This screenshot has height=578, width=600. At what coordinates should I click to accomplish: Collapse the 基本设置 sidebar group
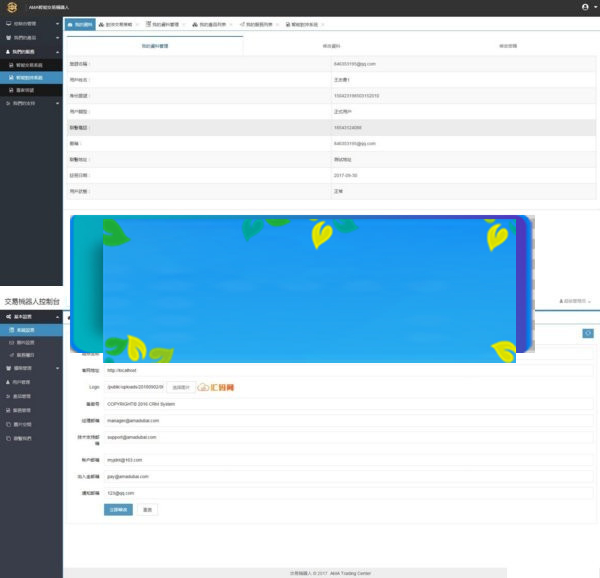point(57,316)
